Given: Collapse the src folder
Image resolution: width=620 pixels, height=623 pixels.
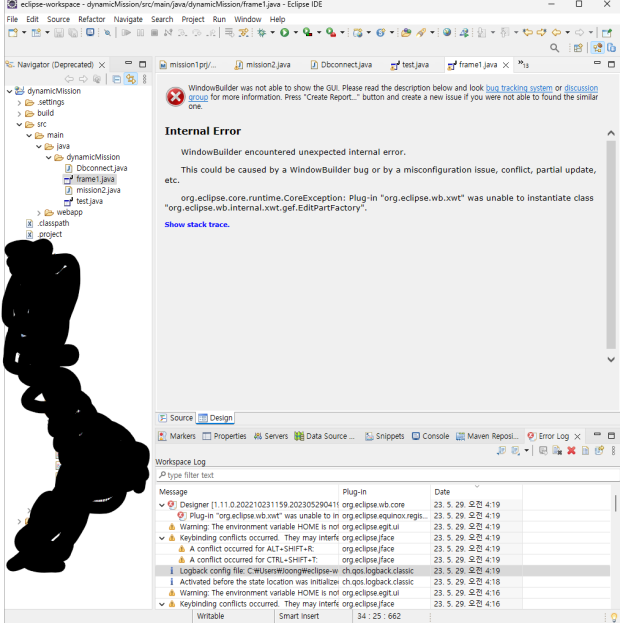Looking at the screenshot, I should pyautogui.click(x=19, y=124).
